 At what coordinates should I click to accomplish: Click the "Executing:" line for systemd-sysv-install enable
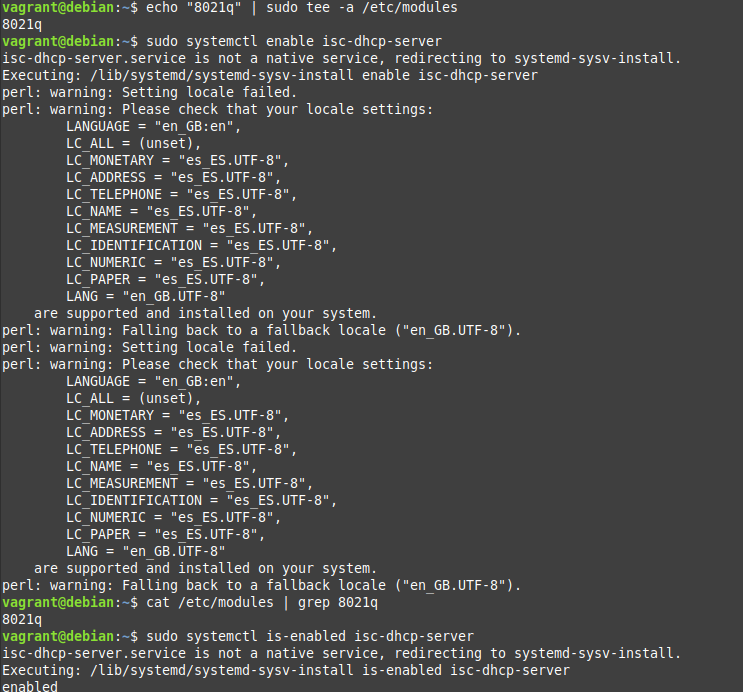(270, 75)
